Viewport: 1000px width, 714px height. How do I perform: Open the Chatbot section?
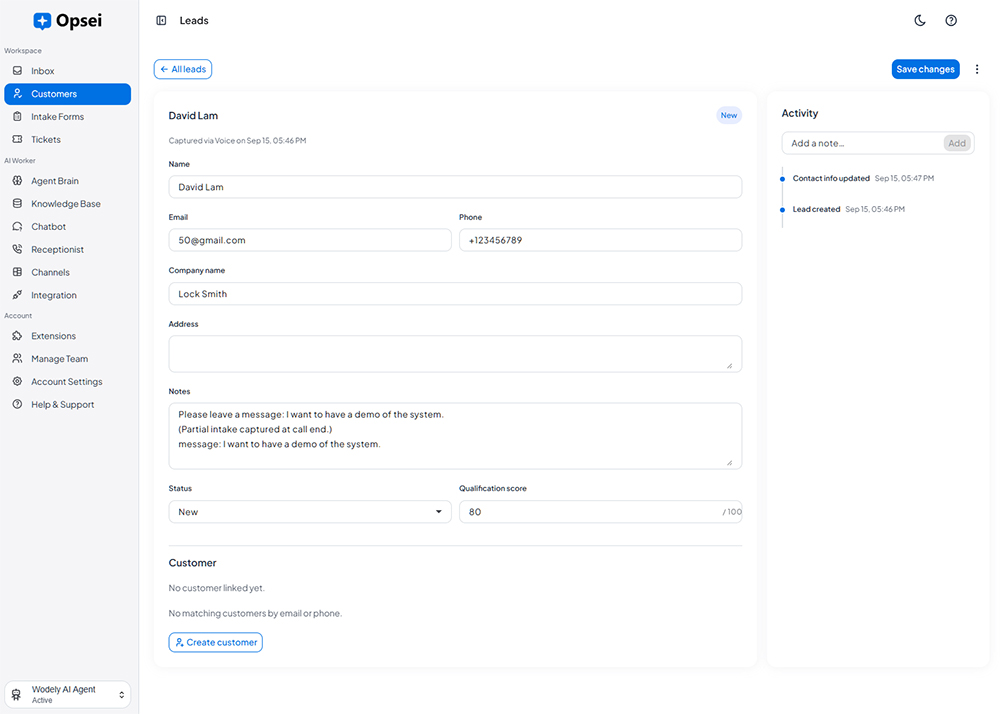68,226
